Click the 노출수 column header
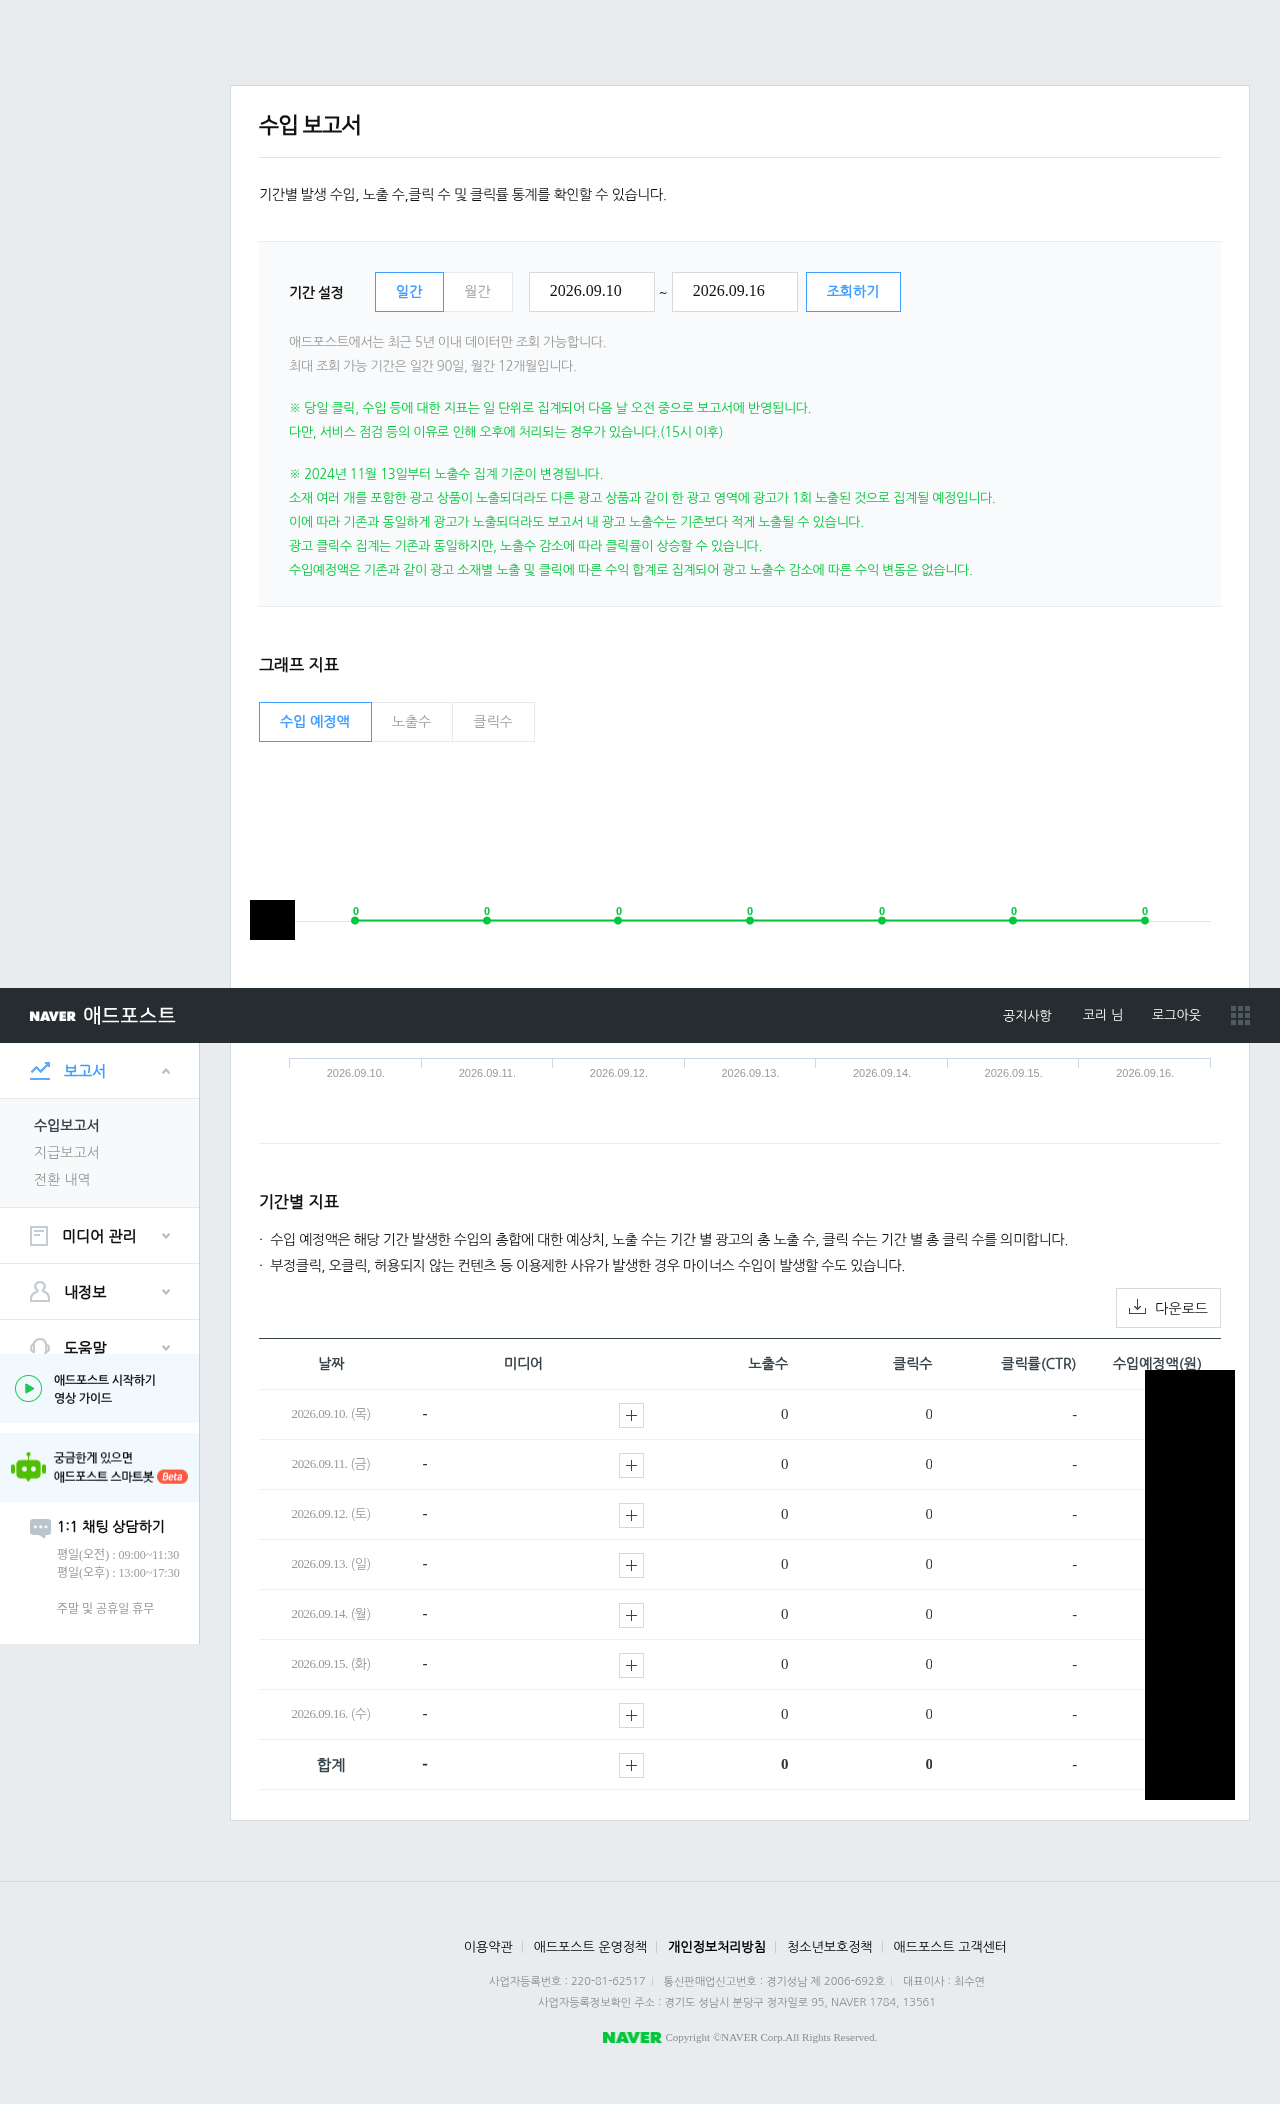This screenshot has height=2104, width=1280. point(768,1364)
